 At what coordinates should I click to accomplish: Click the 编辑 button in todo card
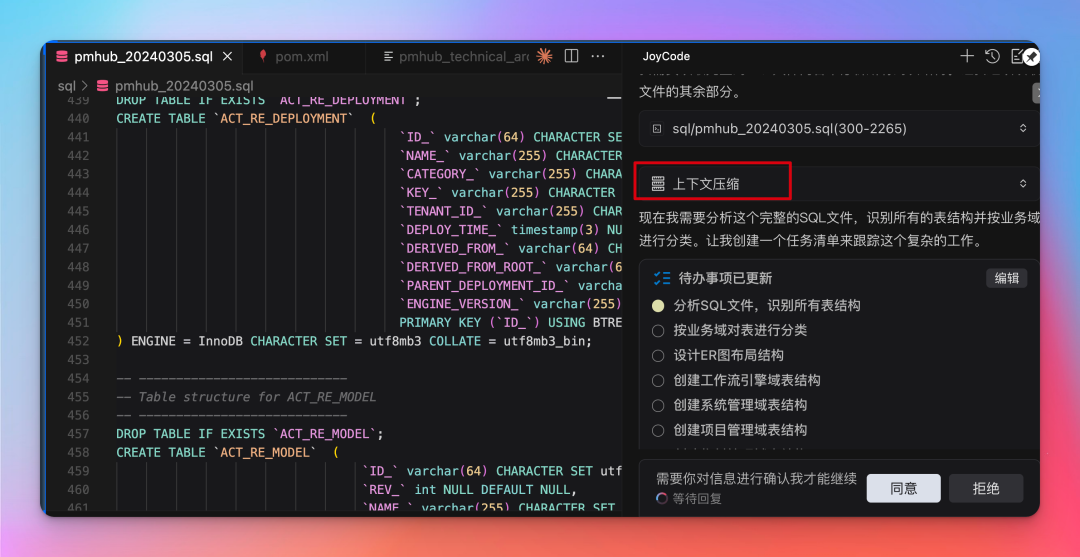[x=1007, y=278]
